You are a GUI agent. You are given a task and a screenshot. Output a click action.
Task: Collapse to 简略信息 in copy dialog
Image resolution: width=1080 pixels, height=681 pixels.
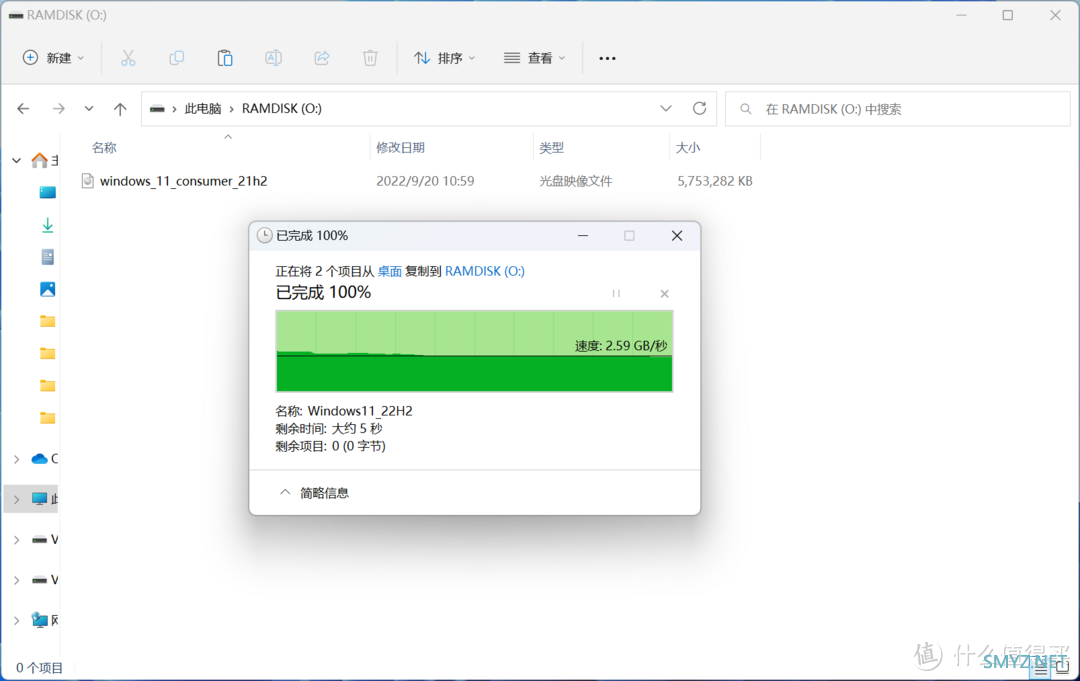[314, 493]
